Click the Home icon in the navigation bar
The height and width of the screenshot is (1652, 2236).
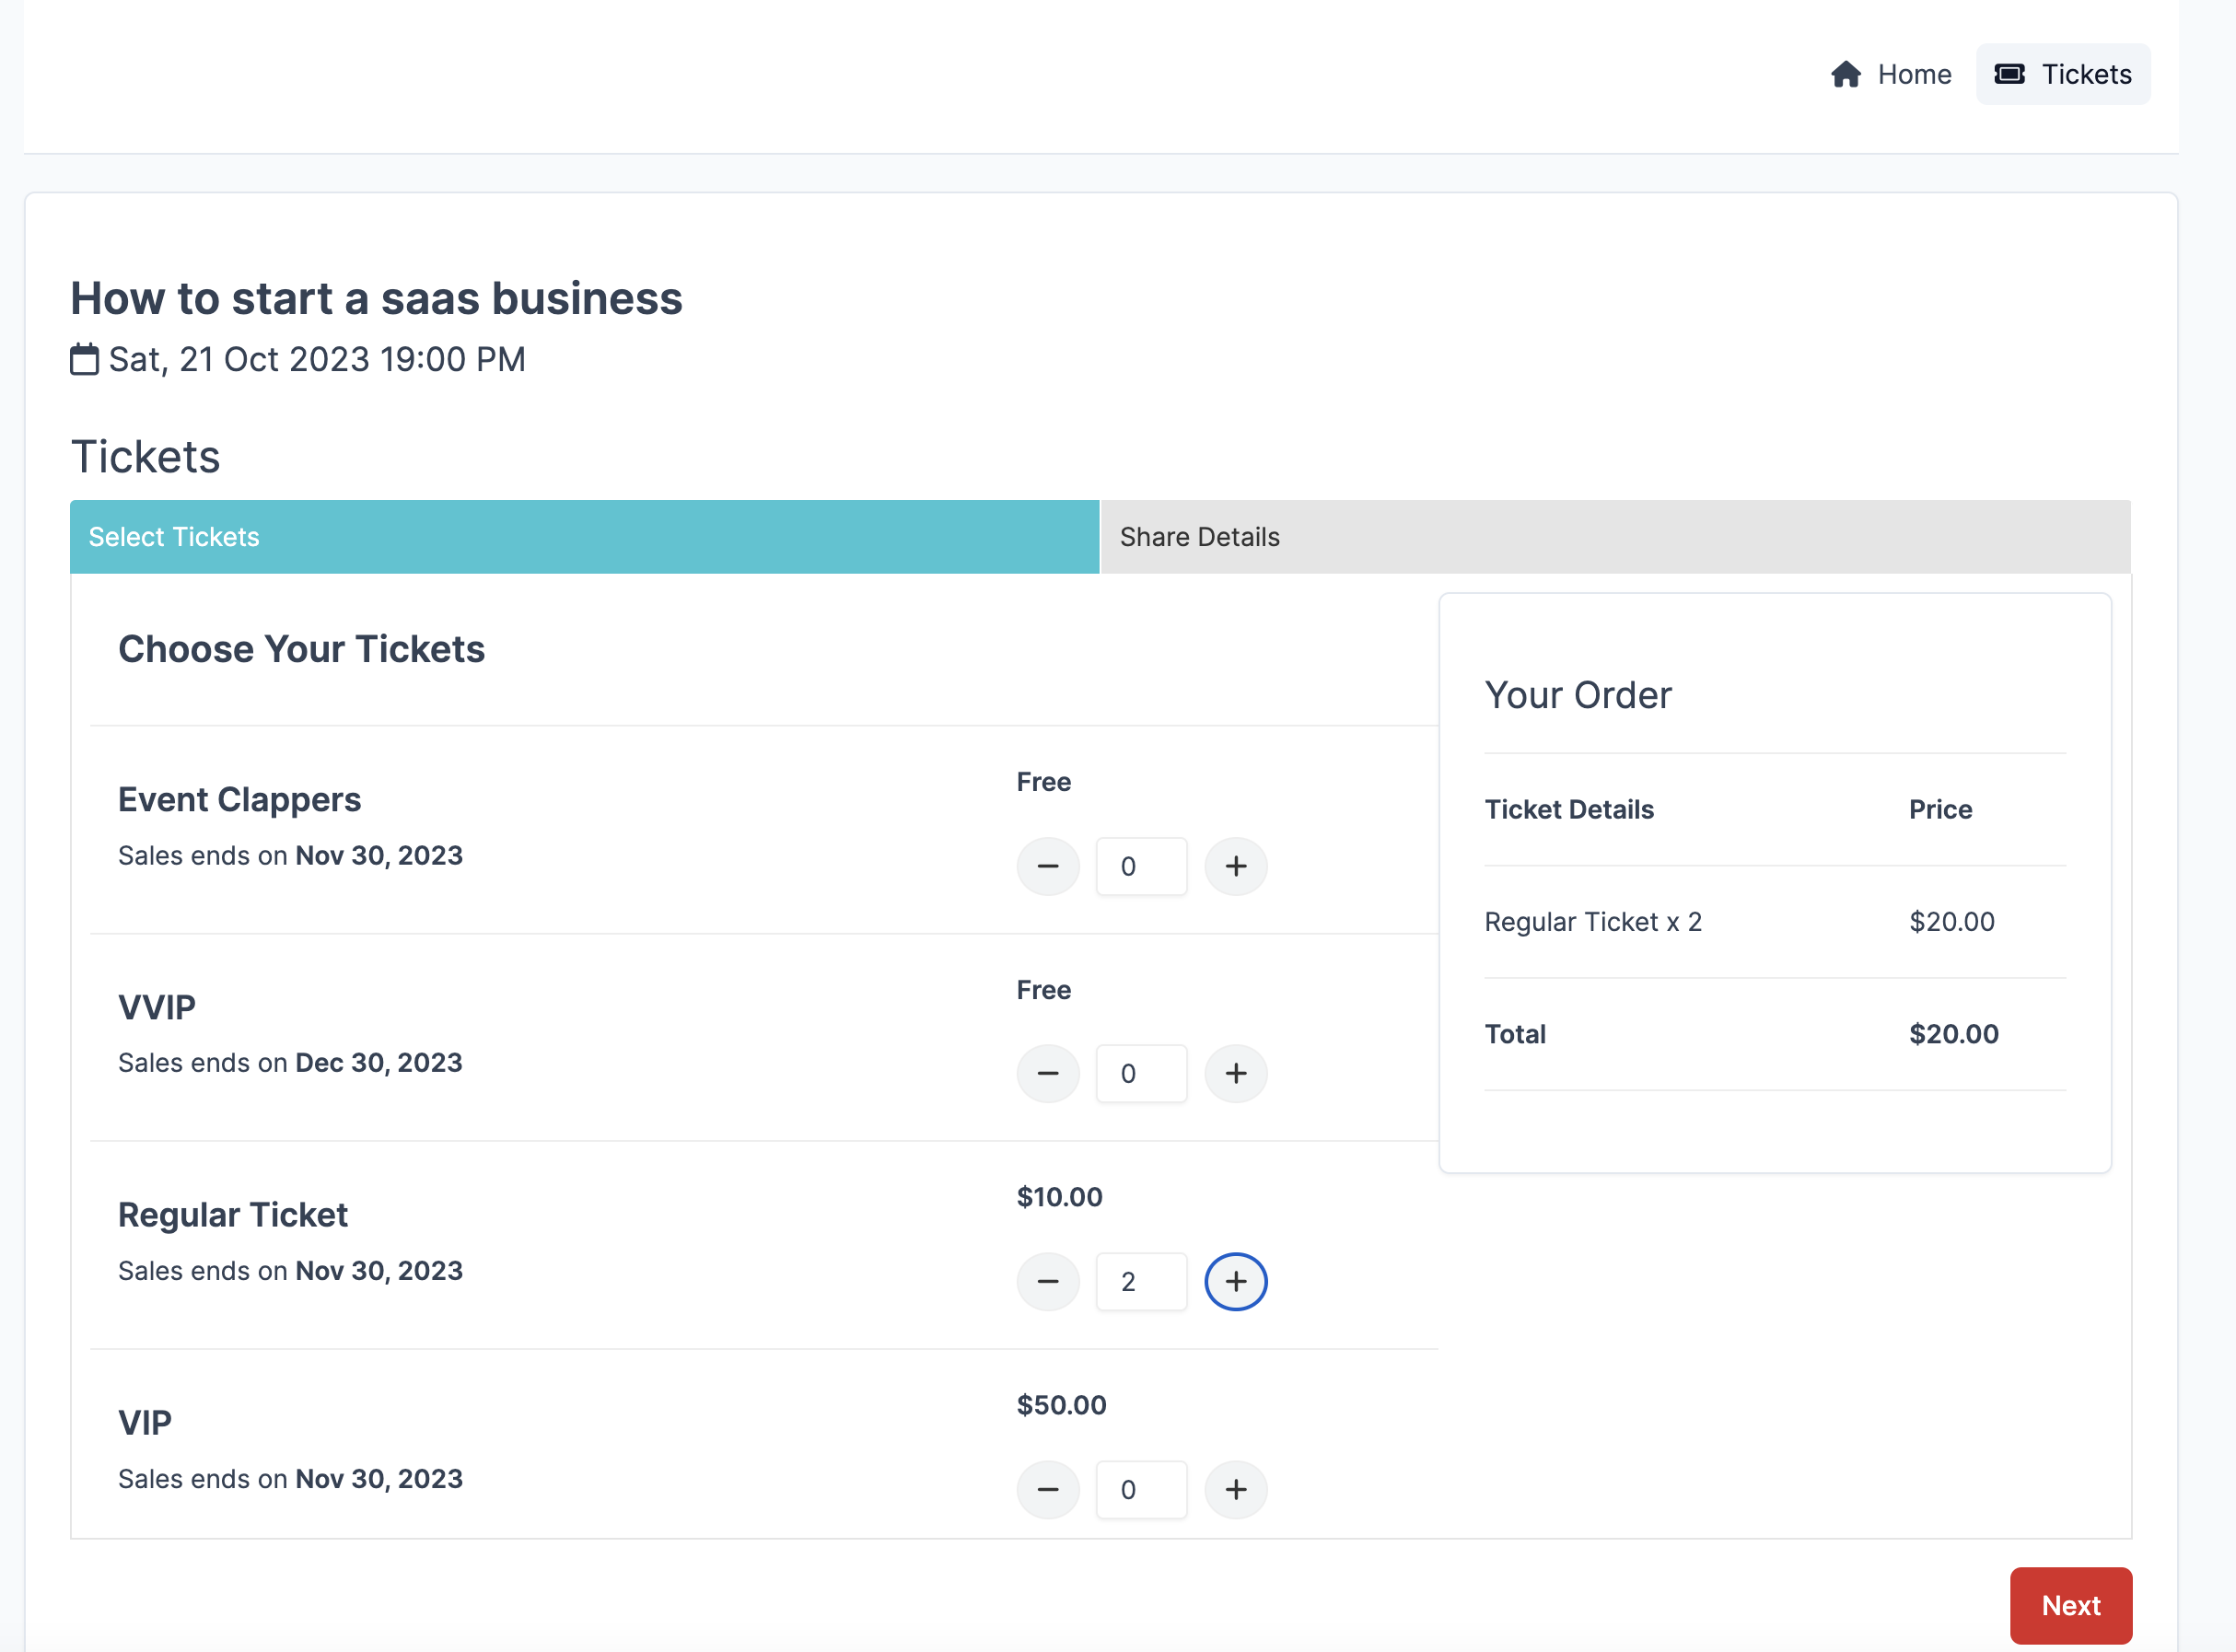1846,74
